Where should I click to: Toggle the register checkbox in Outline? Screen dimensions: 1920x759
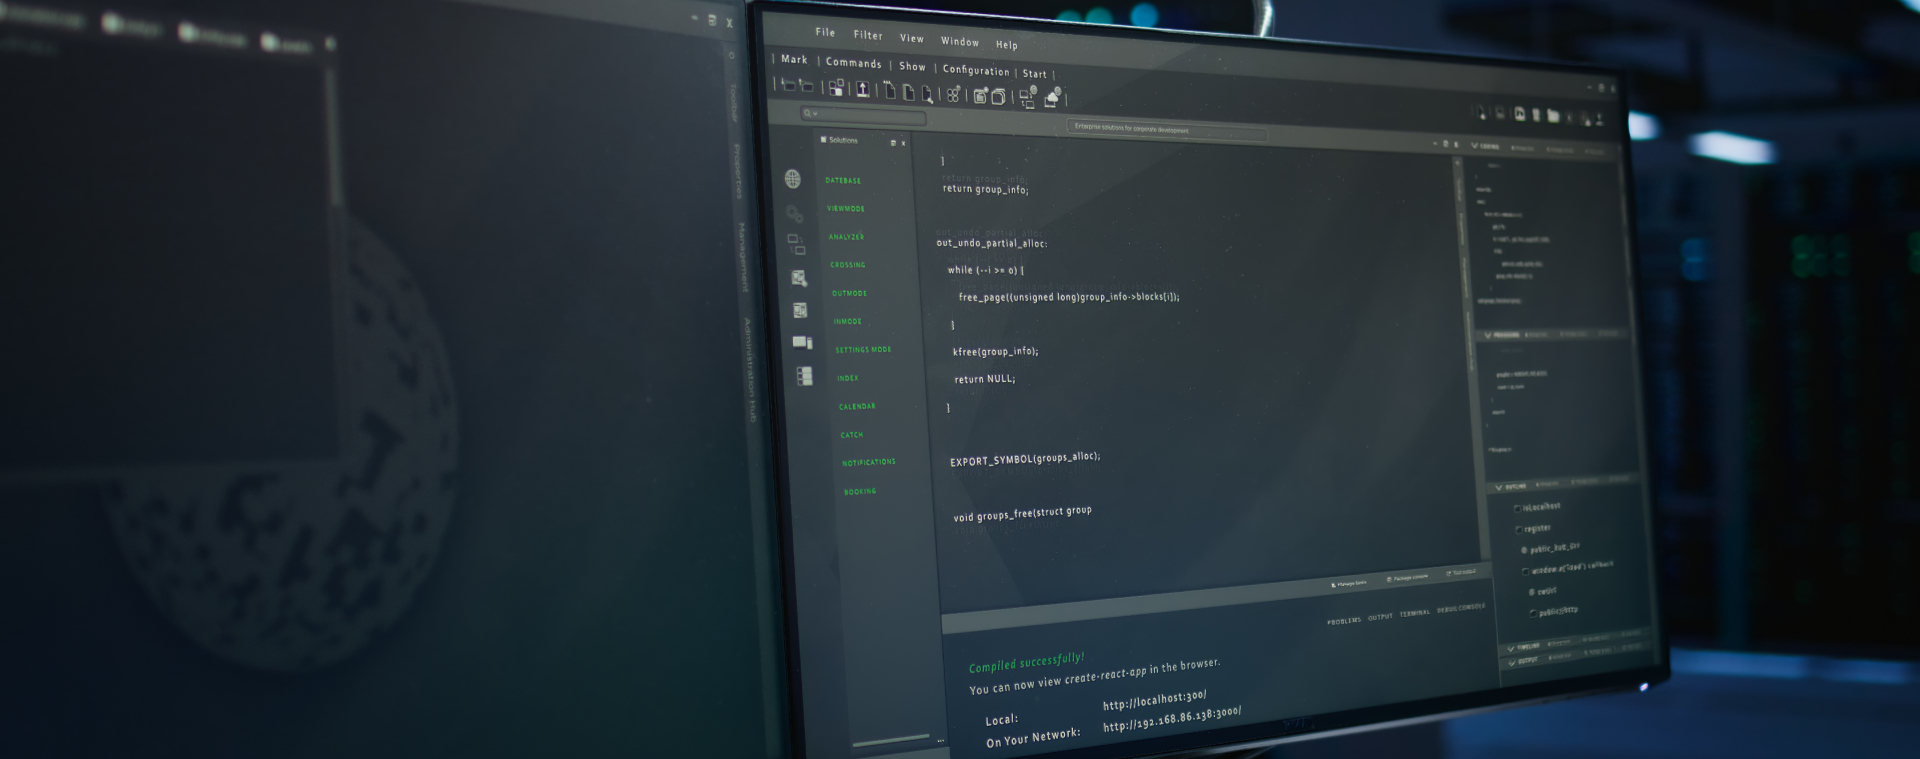pos(1518,530)
